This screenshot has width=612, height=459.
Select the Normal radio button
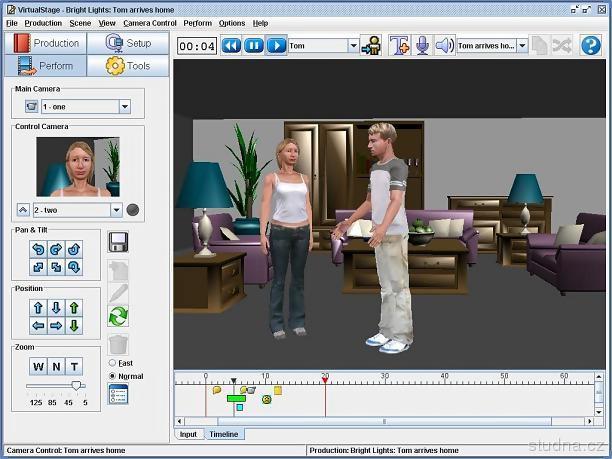[112, 375]
